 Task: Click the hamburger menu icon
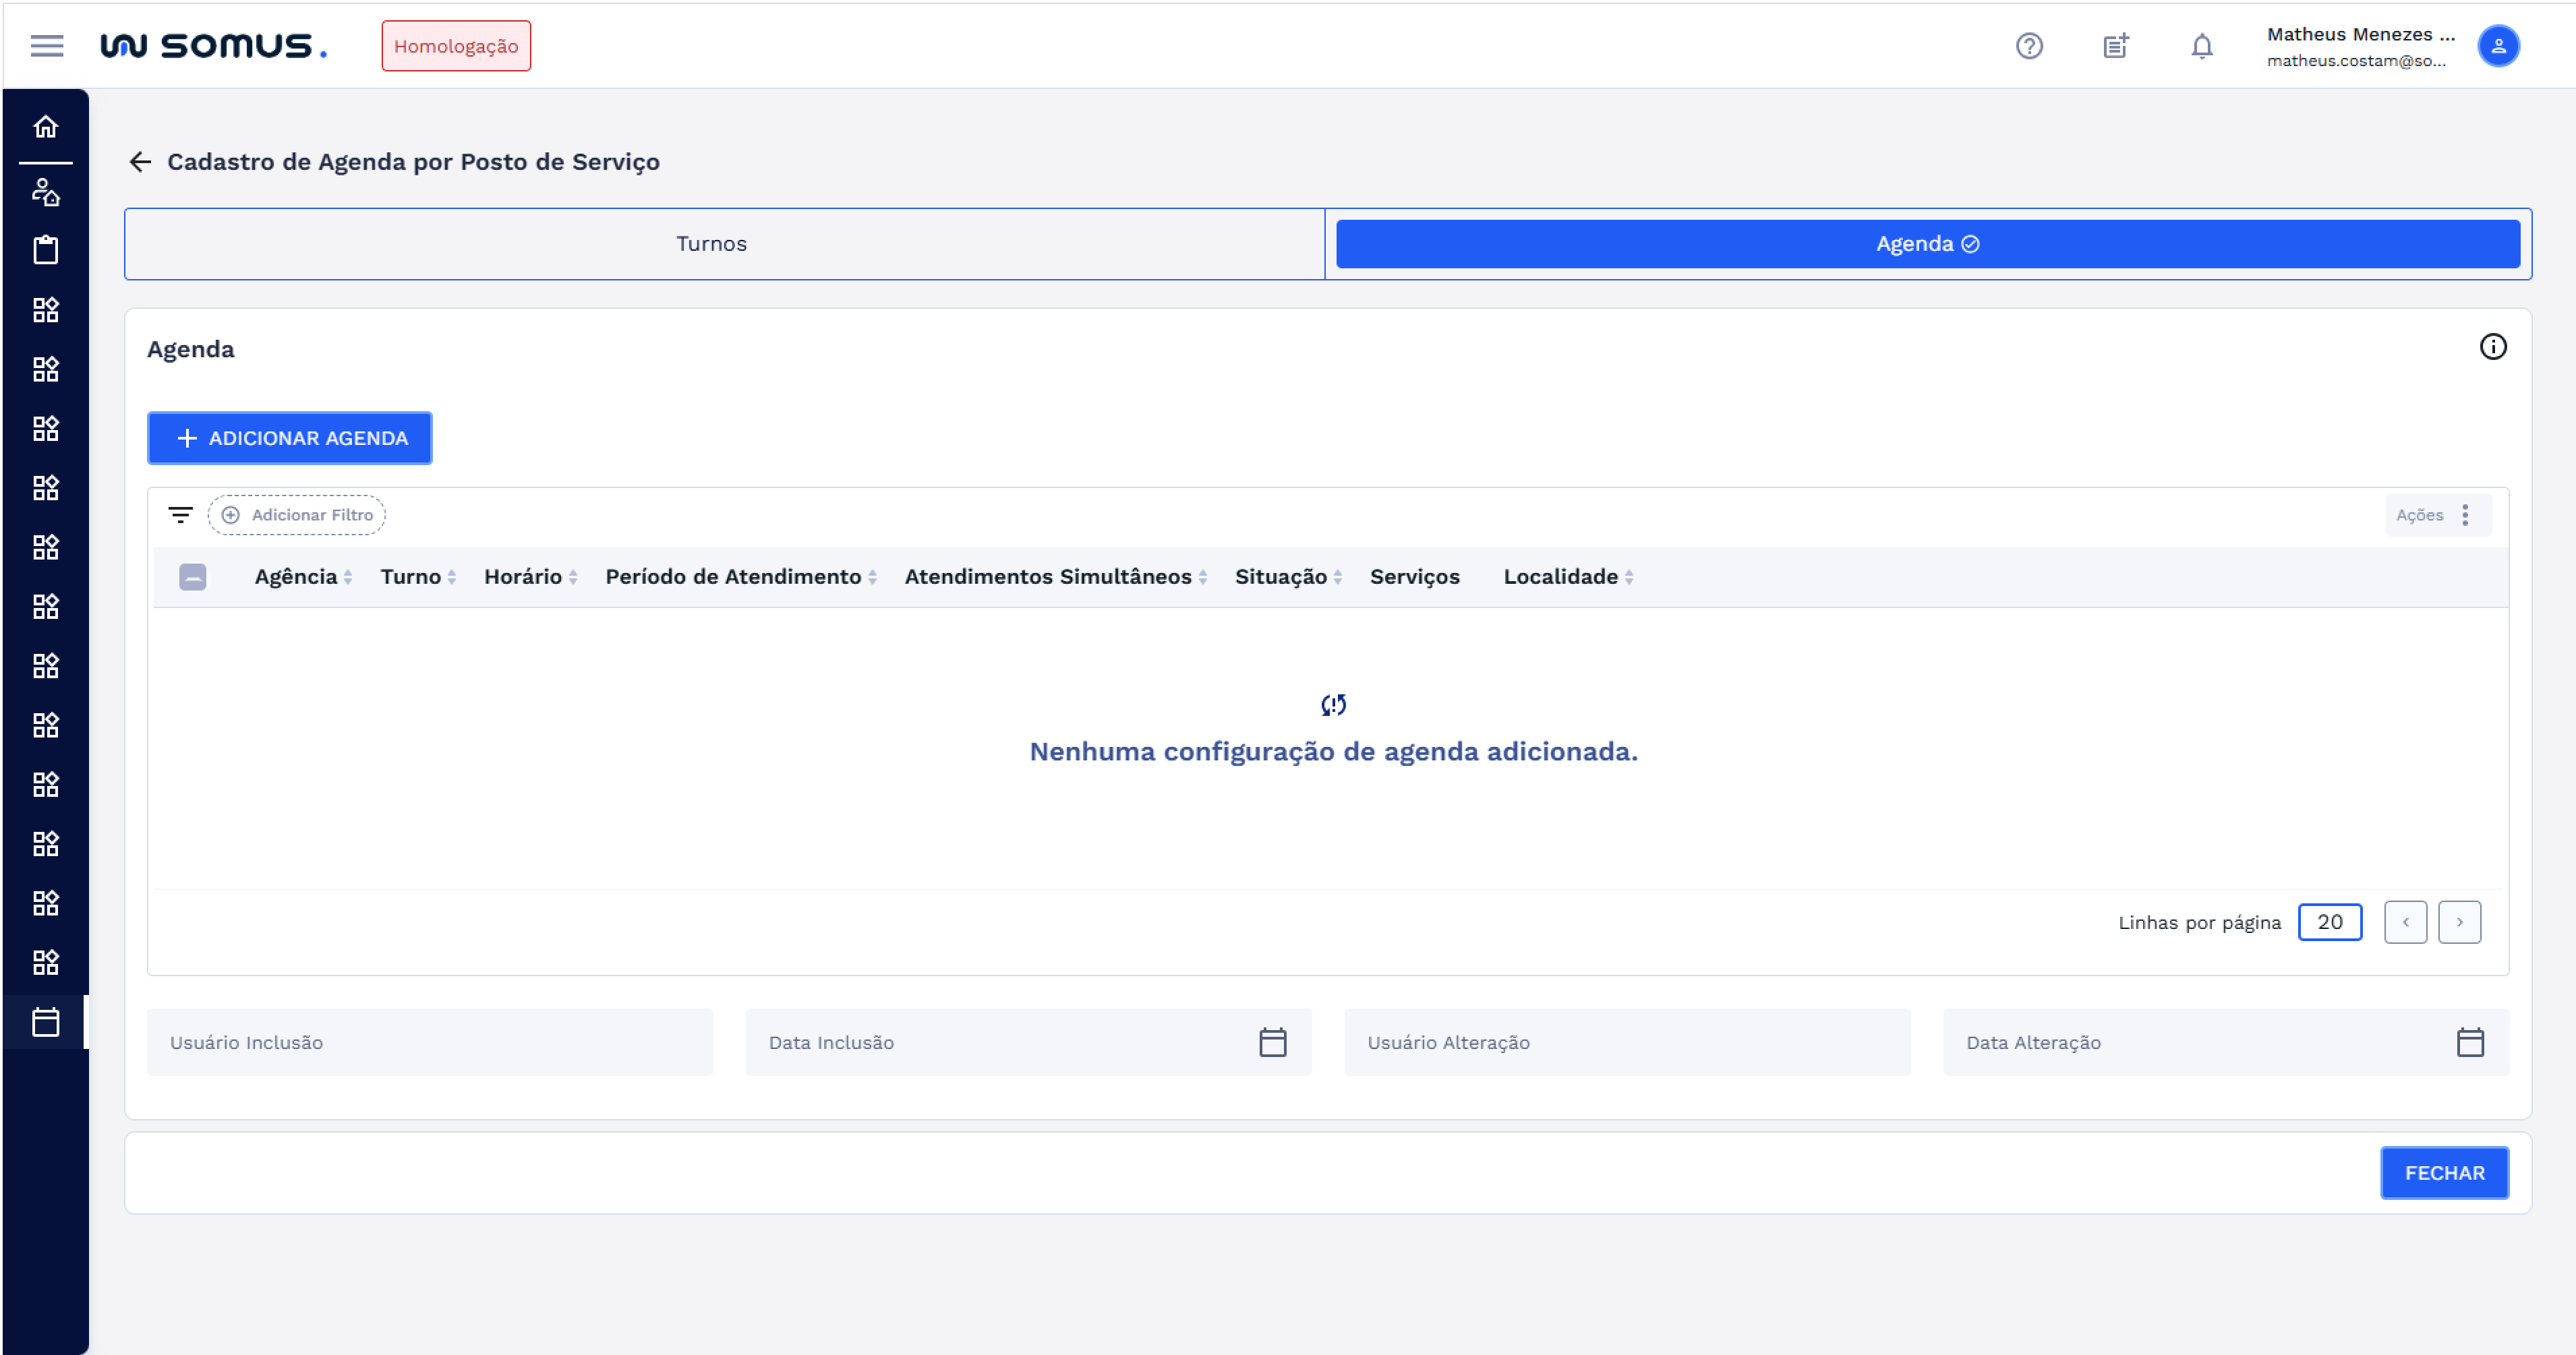click(46, 46)
